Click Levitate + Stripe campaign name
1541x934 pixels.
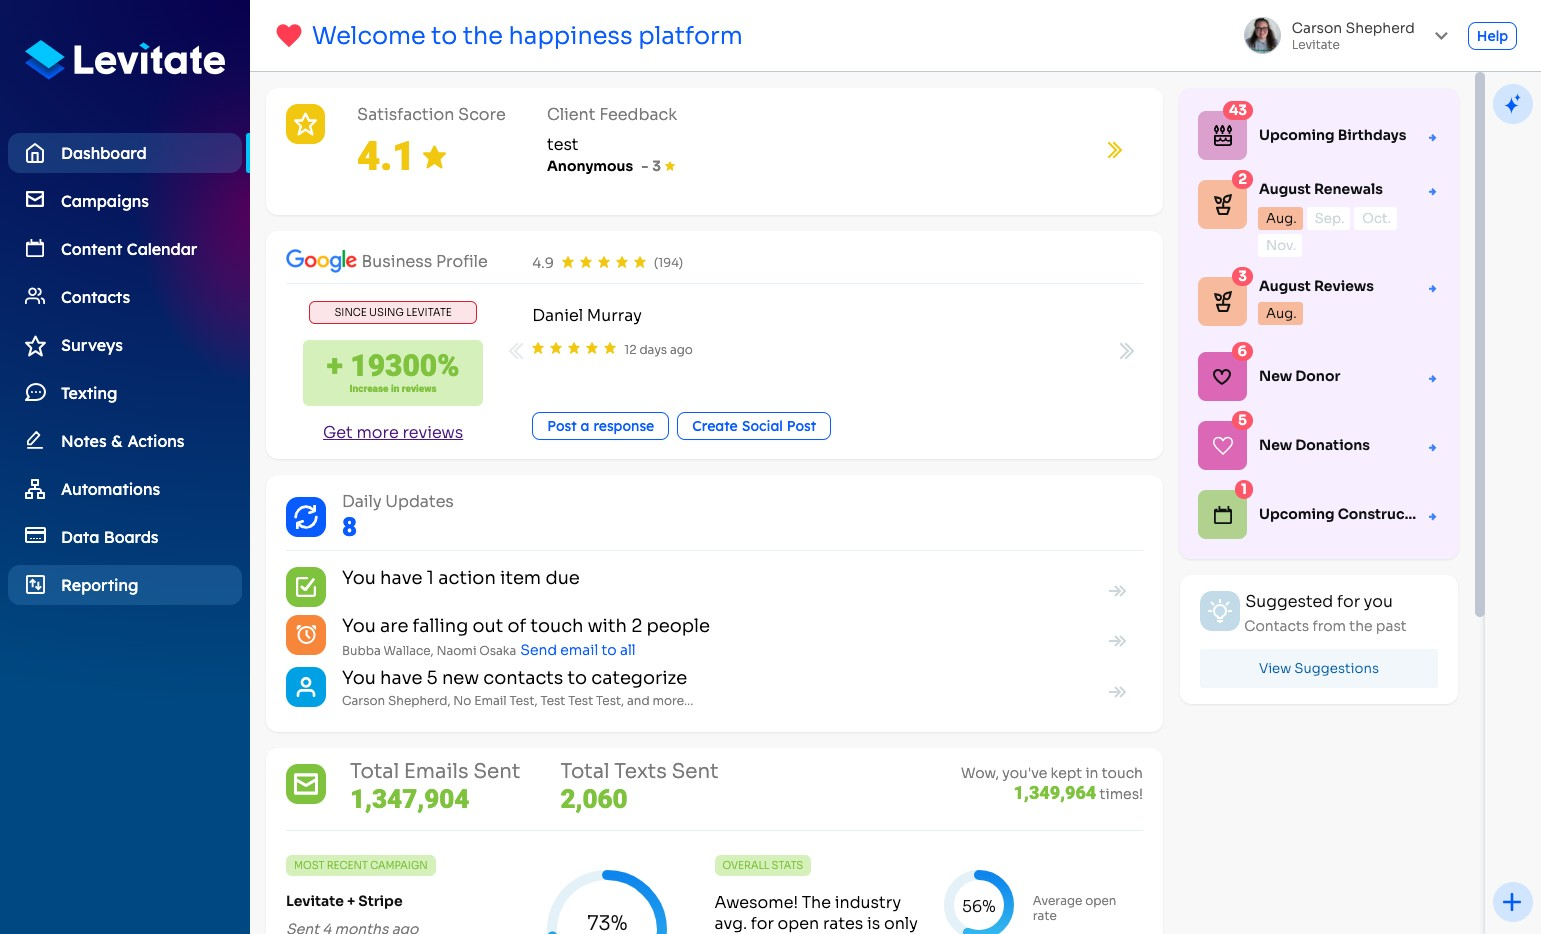pos(344,901)
